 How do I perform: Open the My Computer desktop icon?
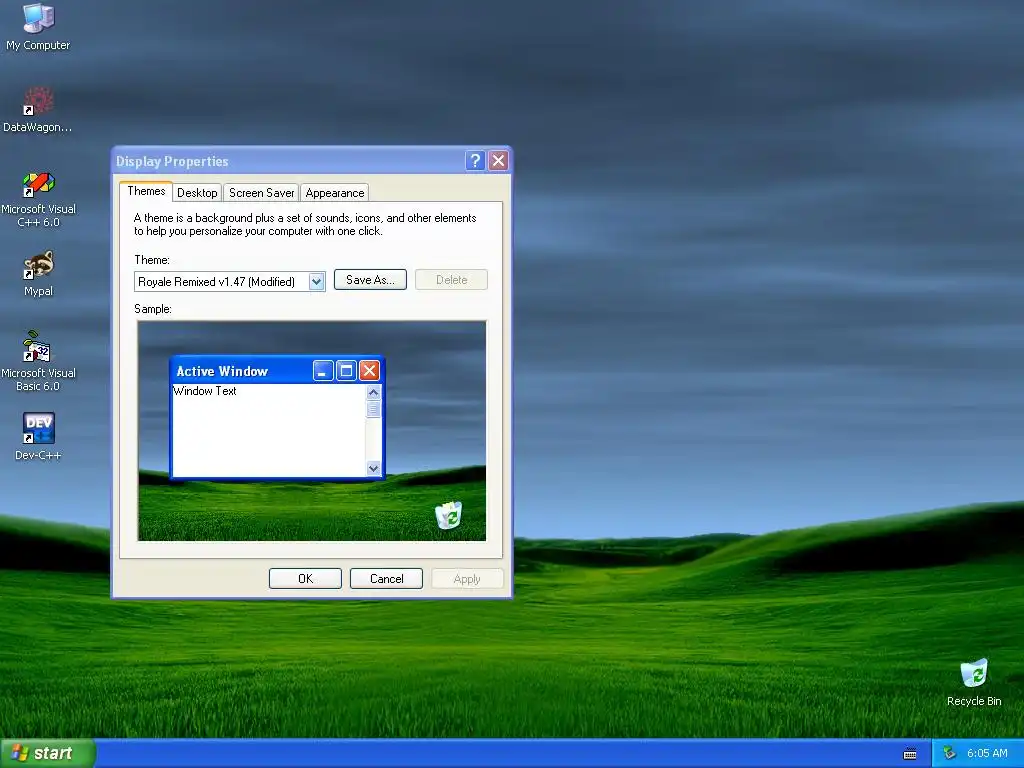click(38, 26)
